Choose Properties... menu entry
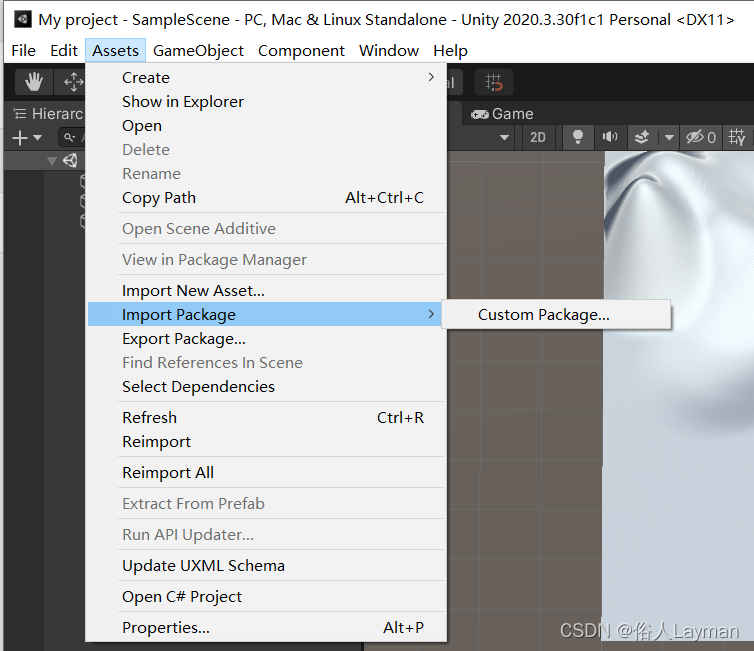The height and width of the screenshot is (651, 754). pyautogui.click(x=264, y=627)
